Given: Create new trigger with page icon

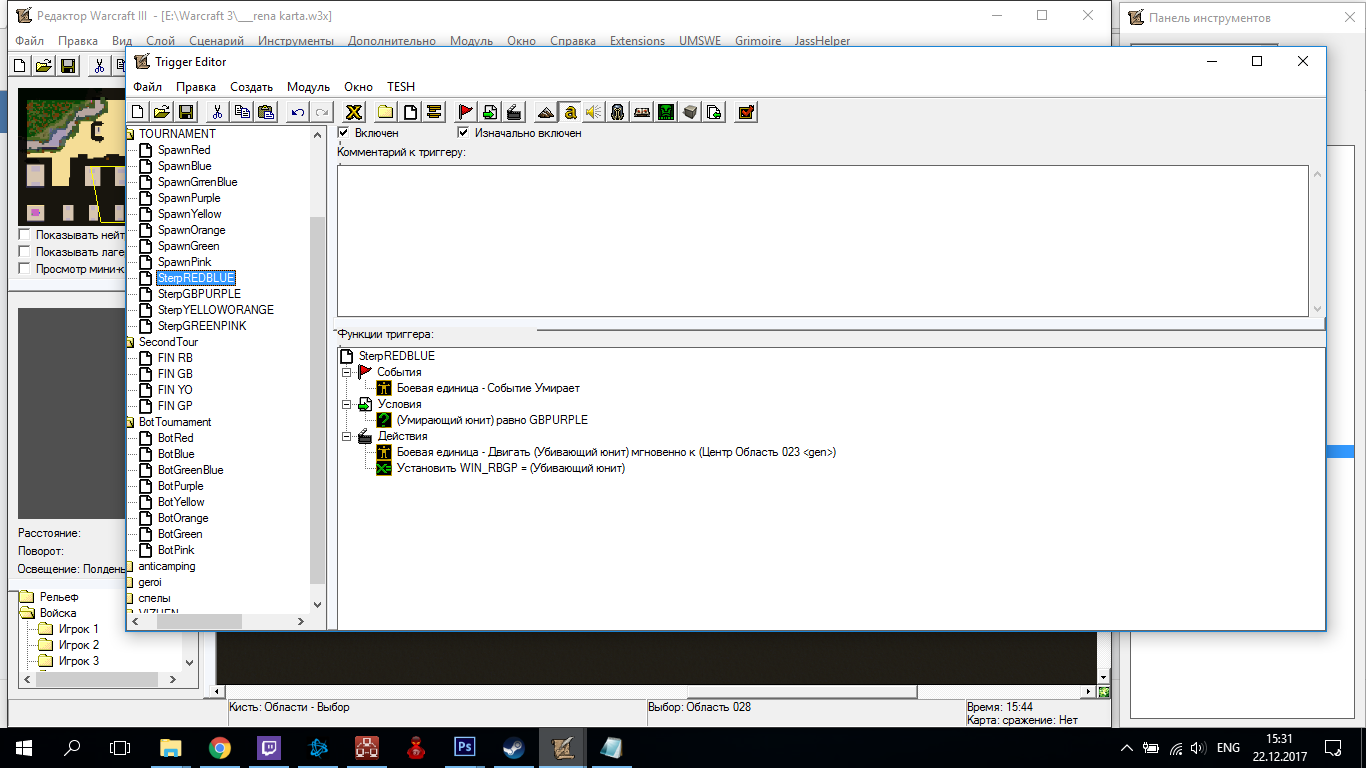Looking at the screenshot, I should [409, 112].
